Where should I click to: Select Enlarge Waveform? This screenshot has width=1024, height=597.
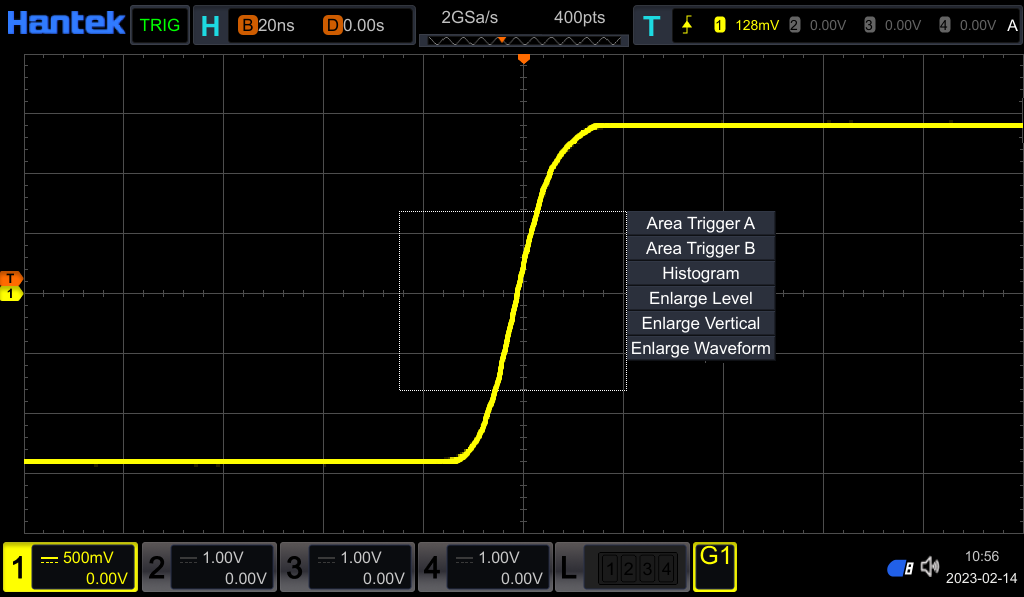pos(700,348)
